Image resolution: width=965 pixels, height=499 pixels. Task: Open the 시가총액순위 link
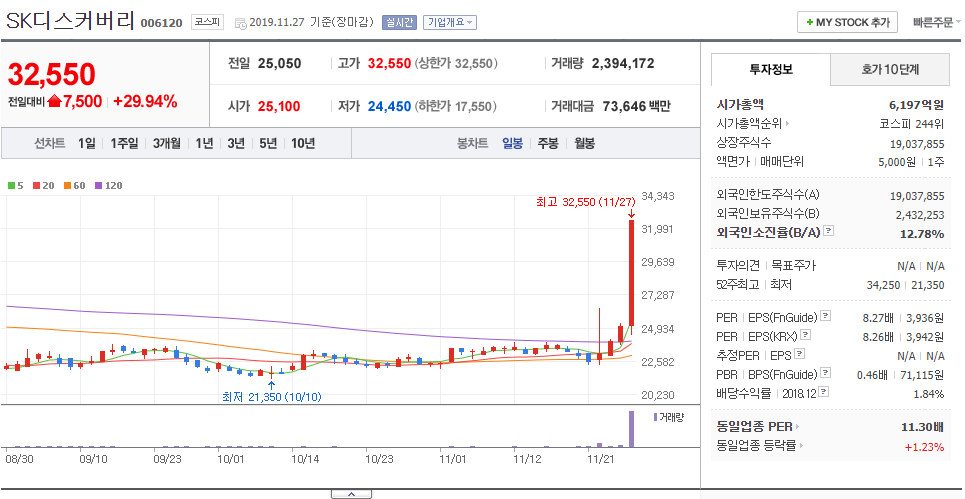[753, 124]
